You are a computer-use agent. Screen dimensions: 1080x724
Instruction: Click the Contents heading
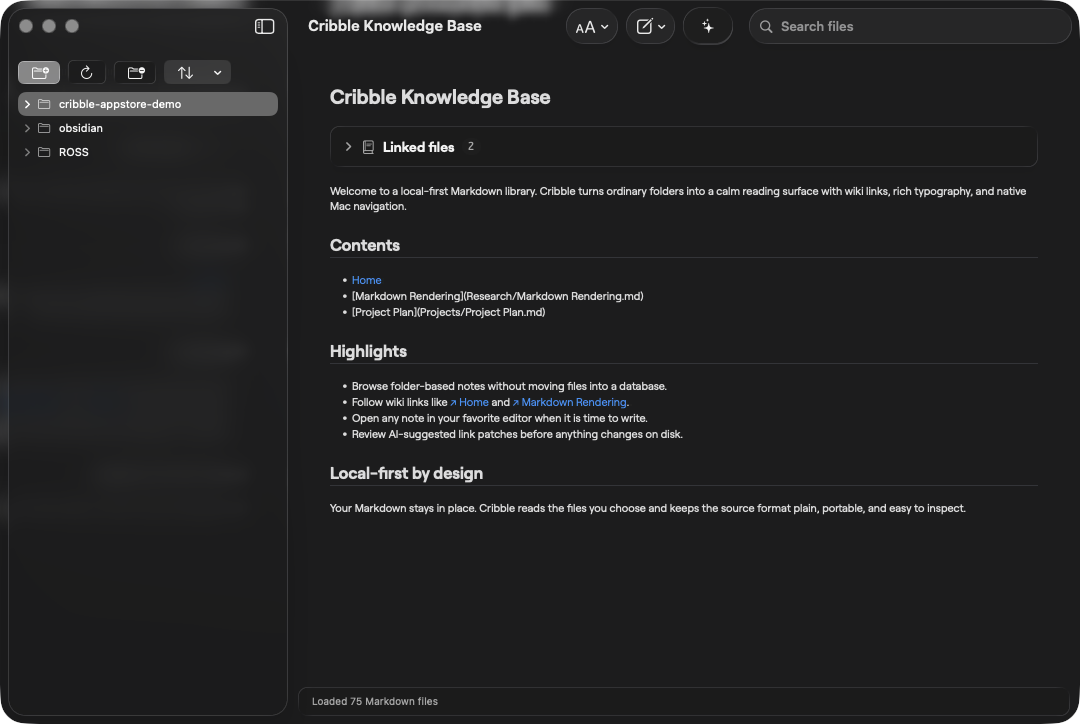coord(364,245)
